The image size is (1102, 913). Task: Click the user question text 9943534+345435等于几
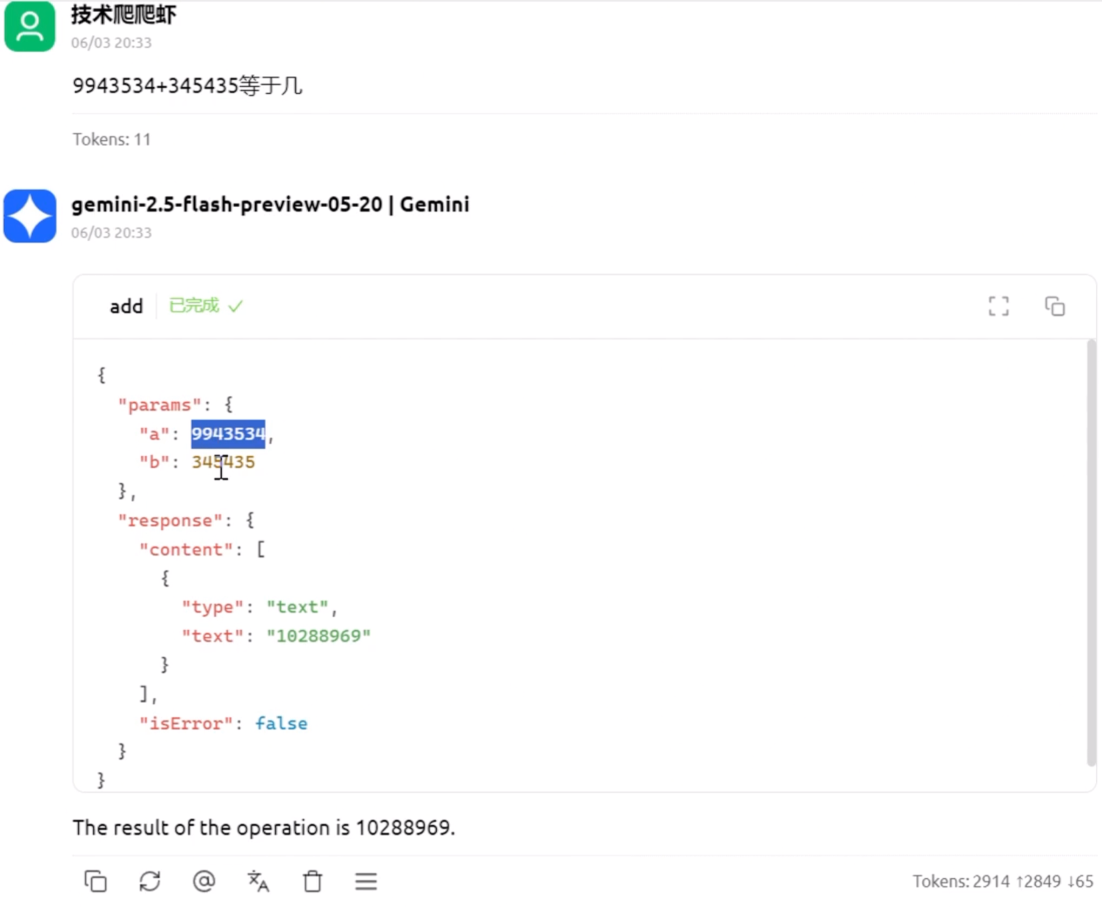click(x=187, y=86)
